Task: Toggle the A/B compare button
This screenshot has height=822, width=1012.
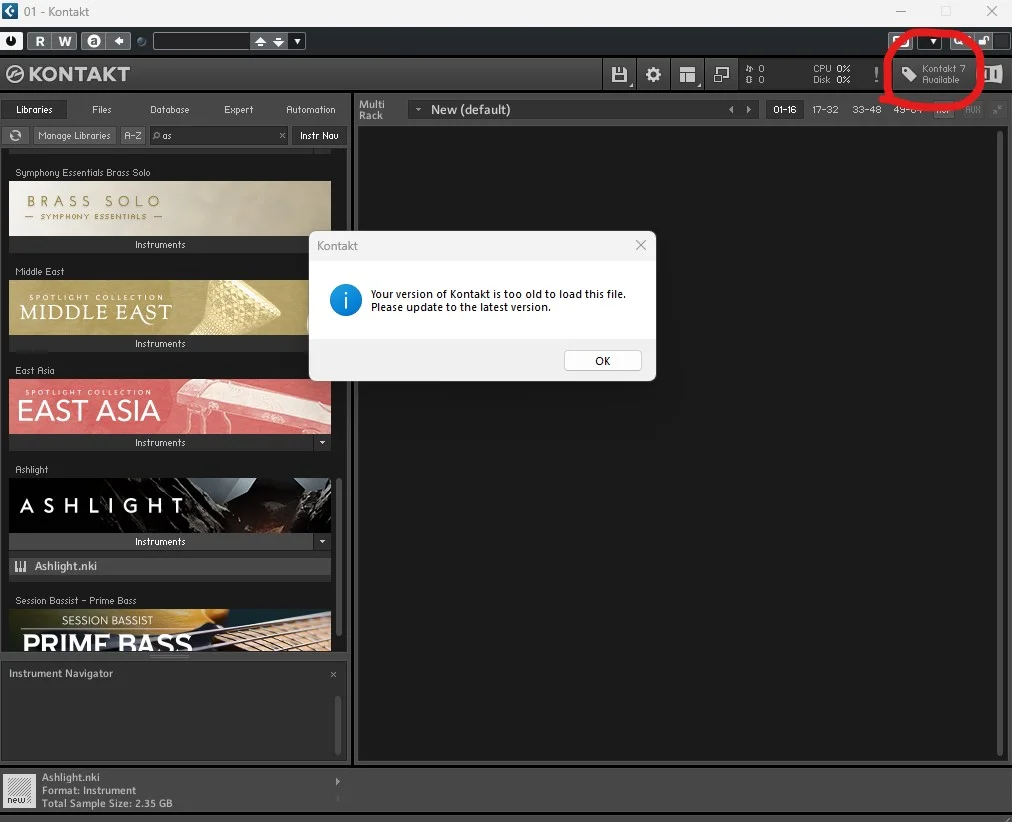Action: pos(94,41)
